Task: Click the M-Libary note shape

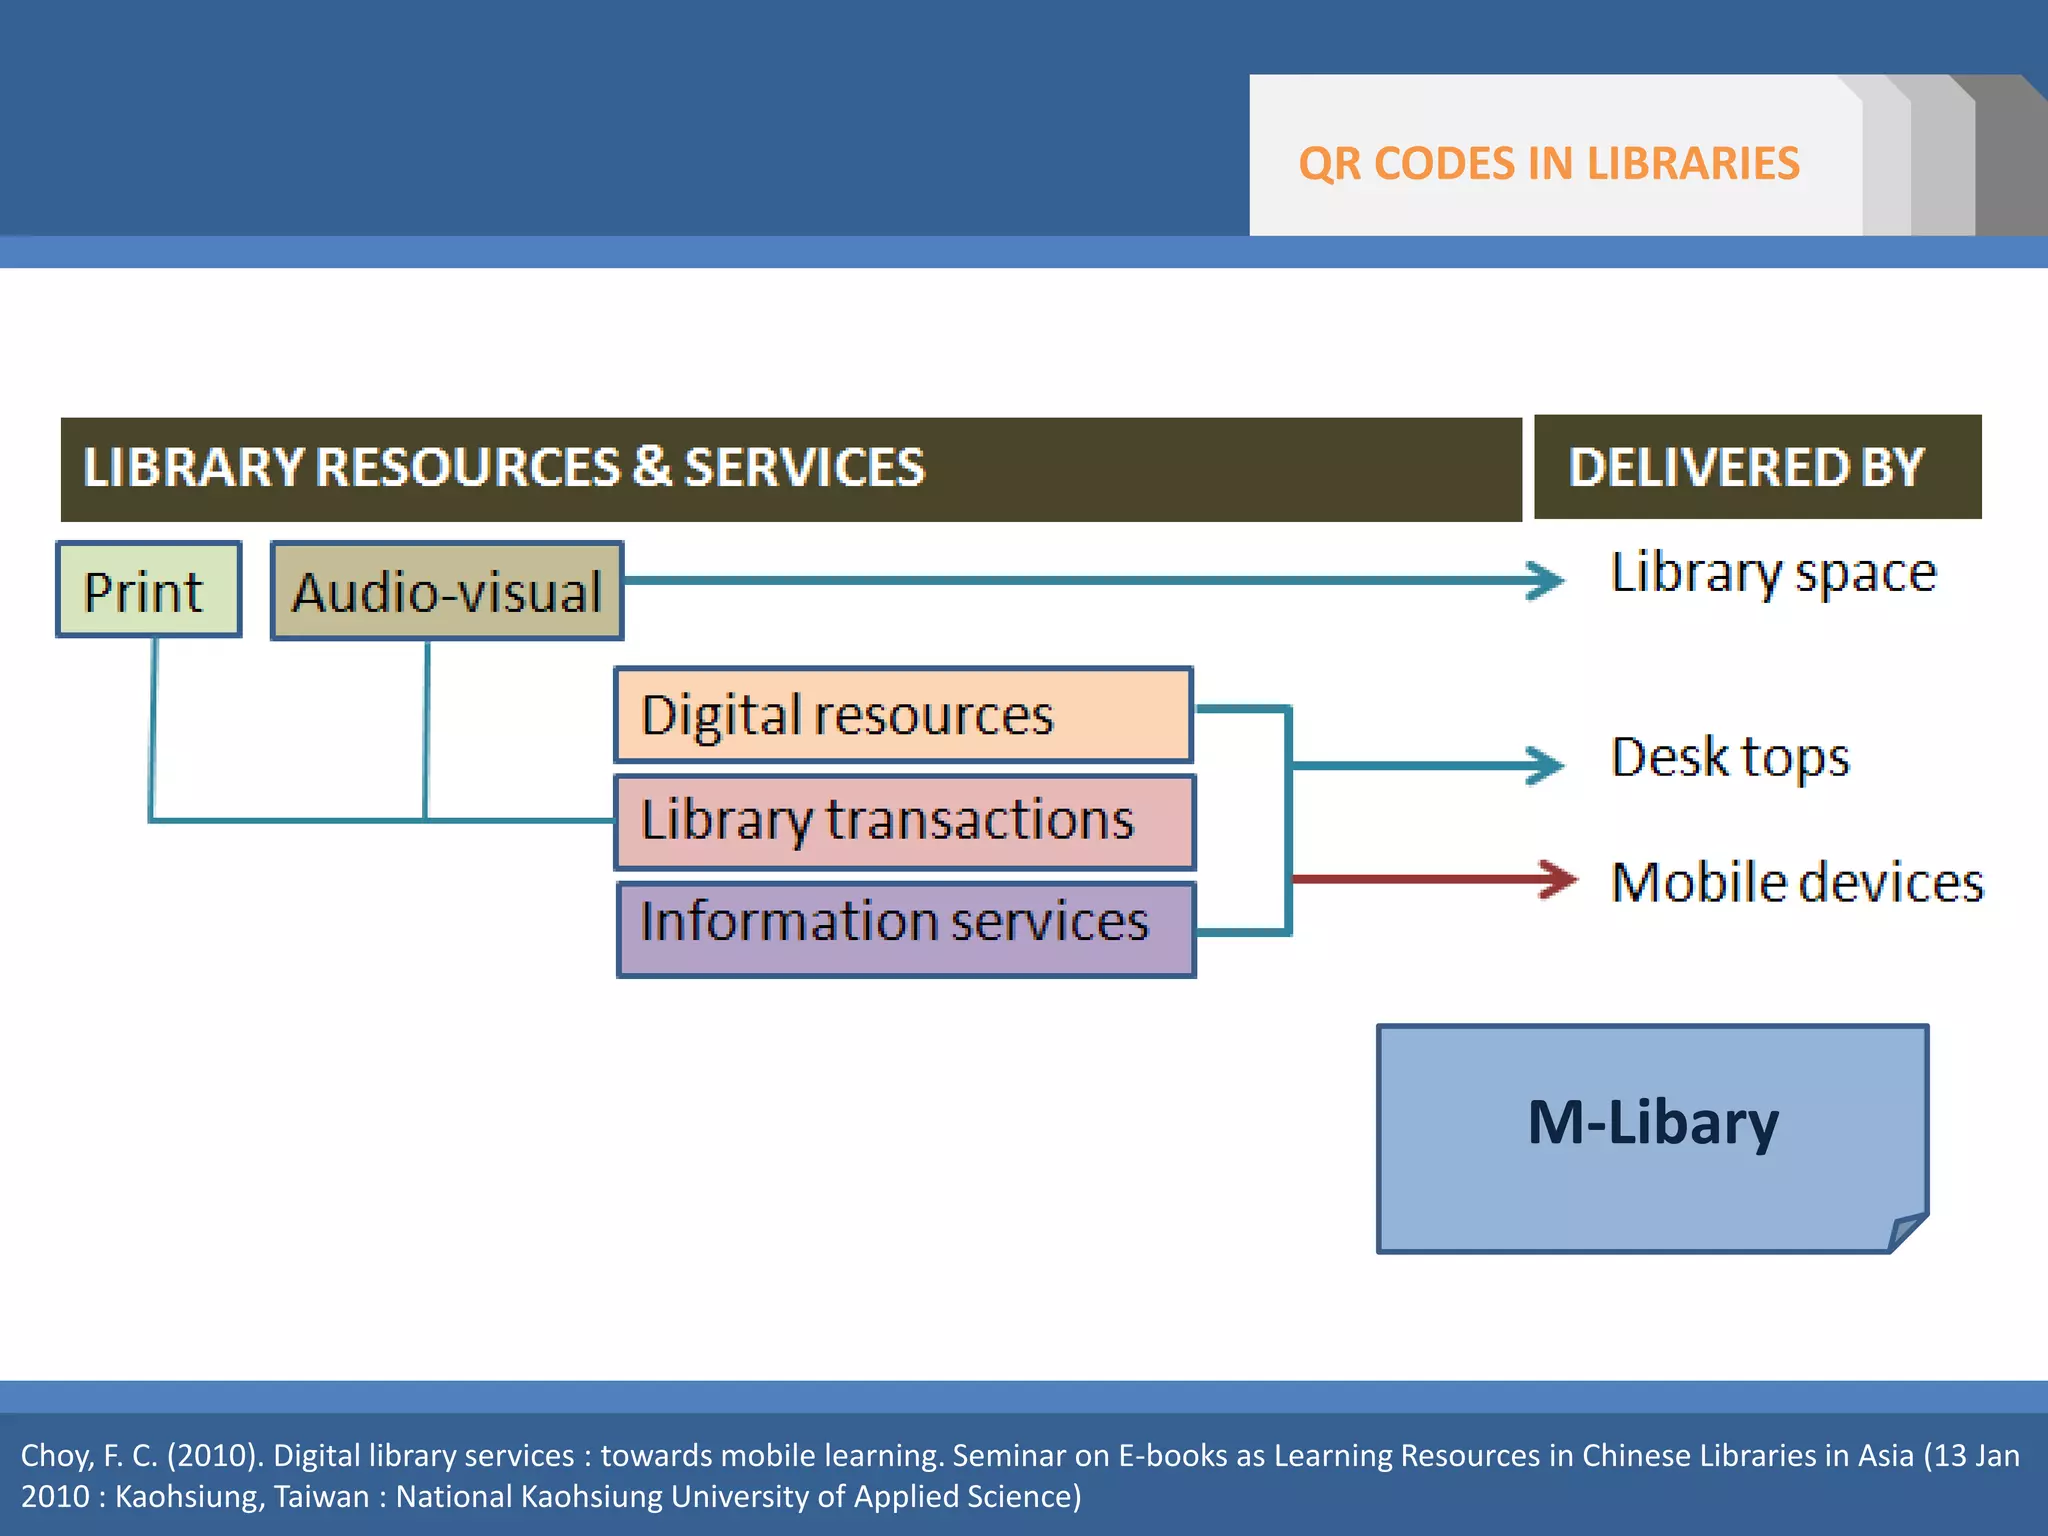Action: [x=1652, y=1137]
